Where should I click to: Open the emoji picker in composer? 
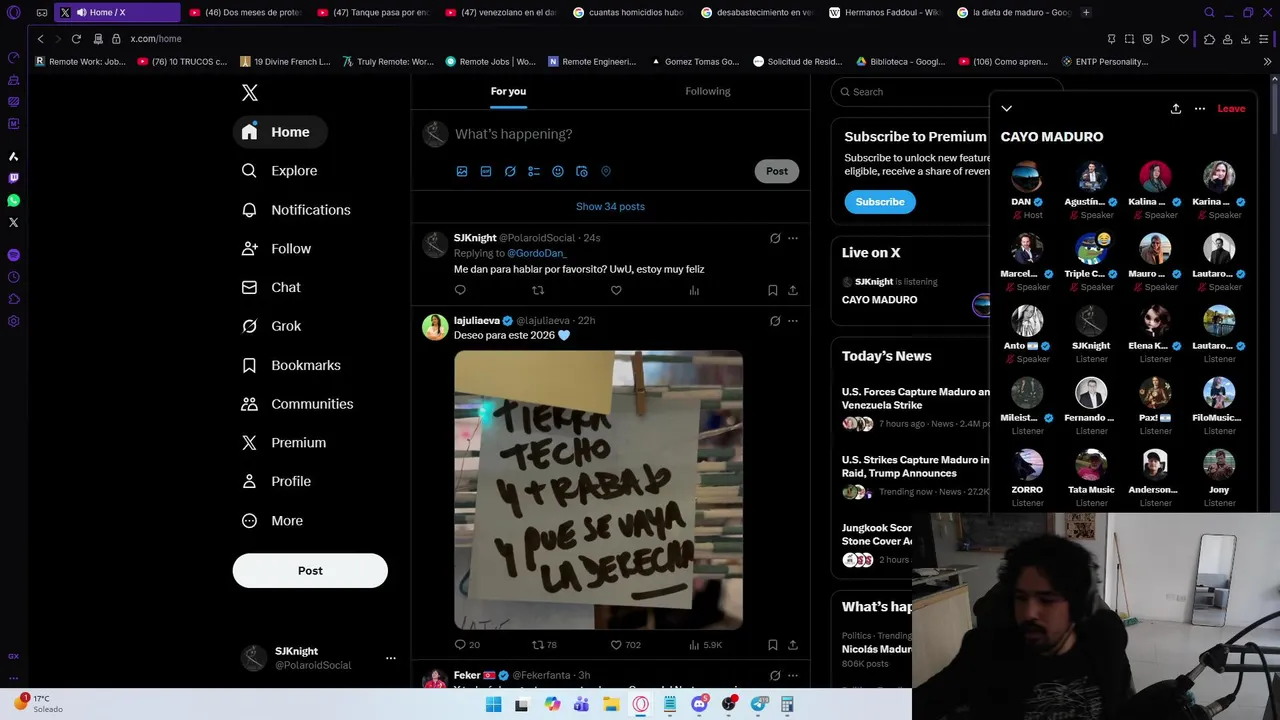[x=558, y=171]
